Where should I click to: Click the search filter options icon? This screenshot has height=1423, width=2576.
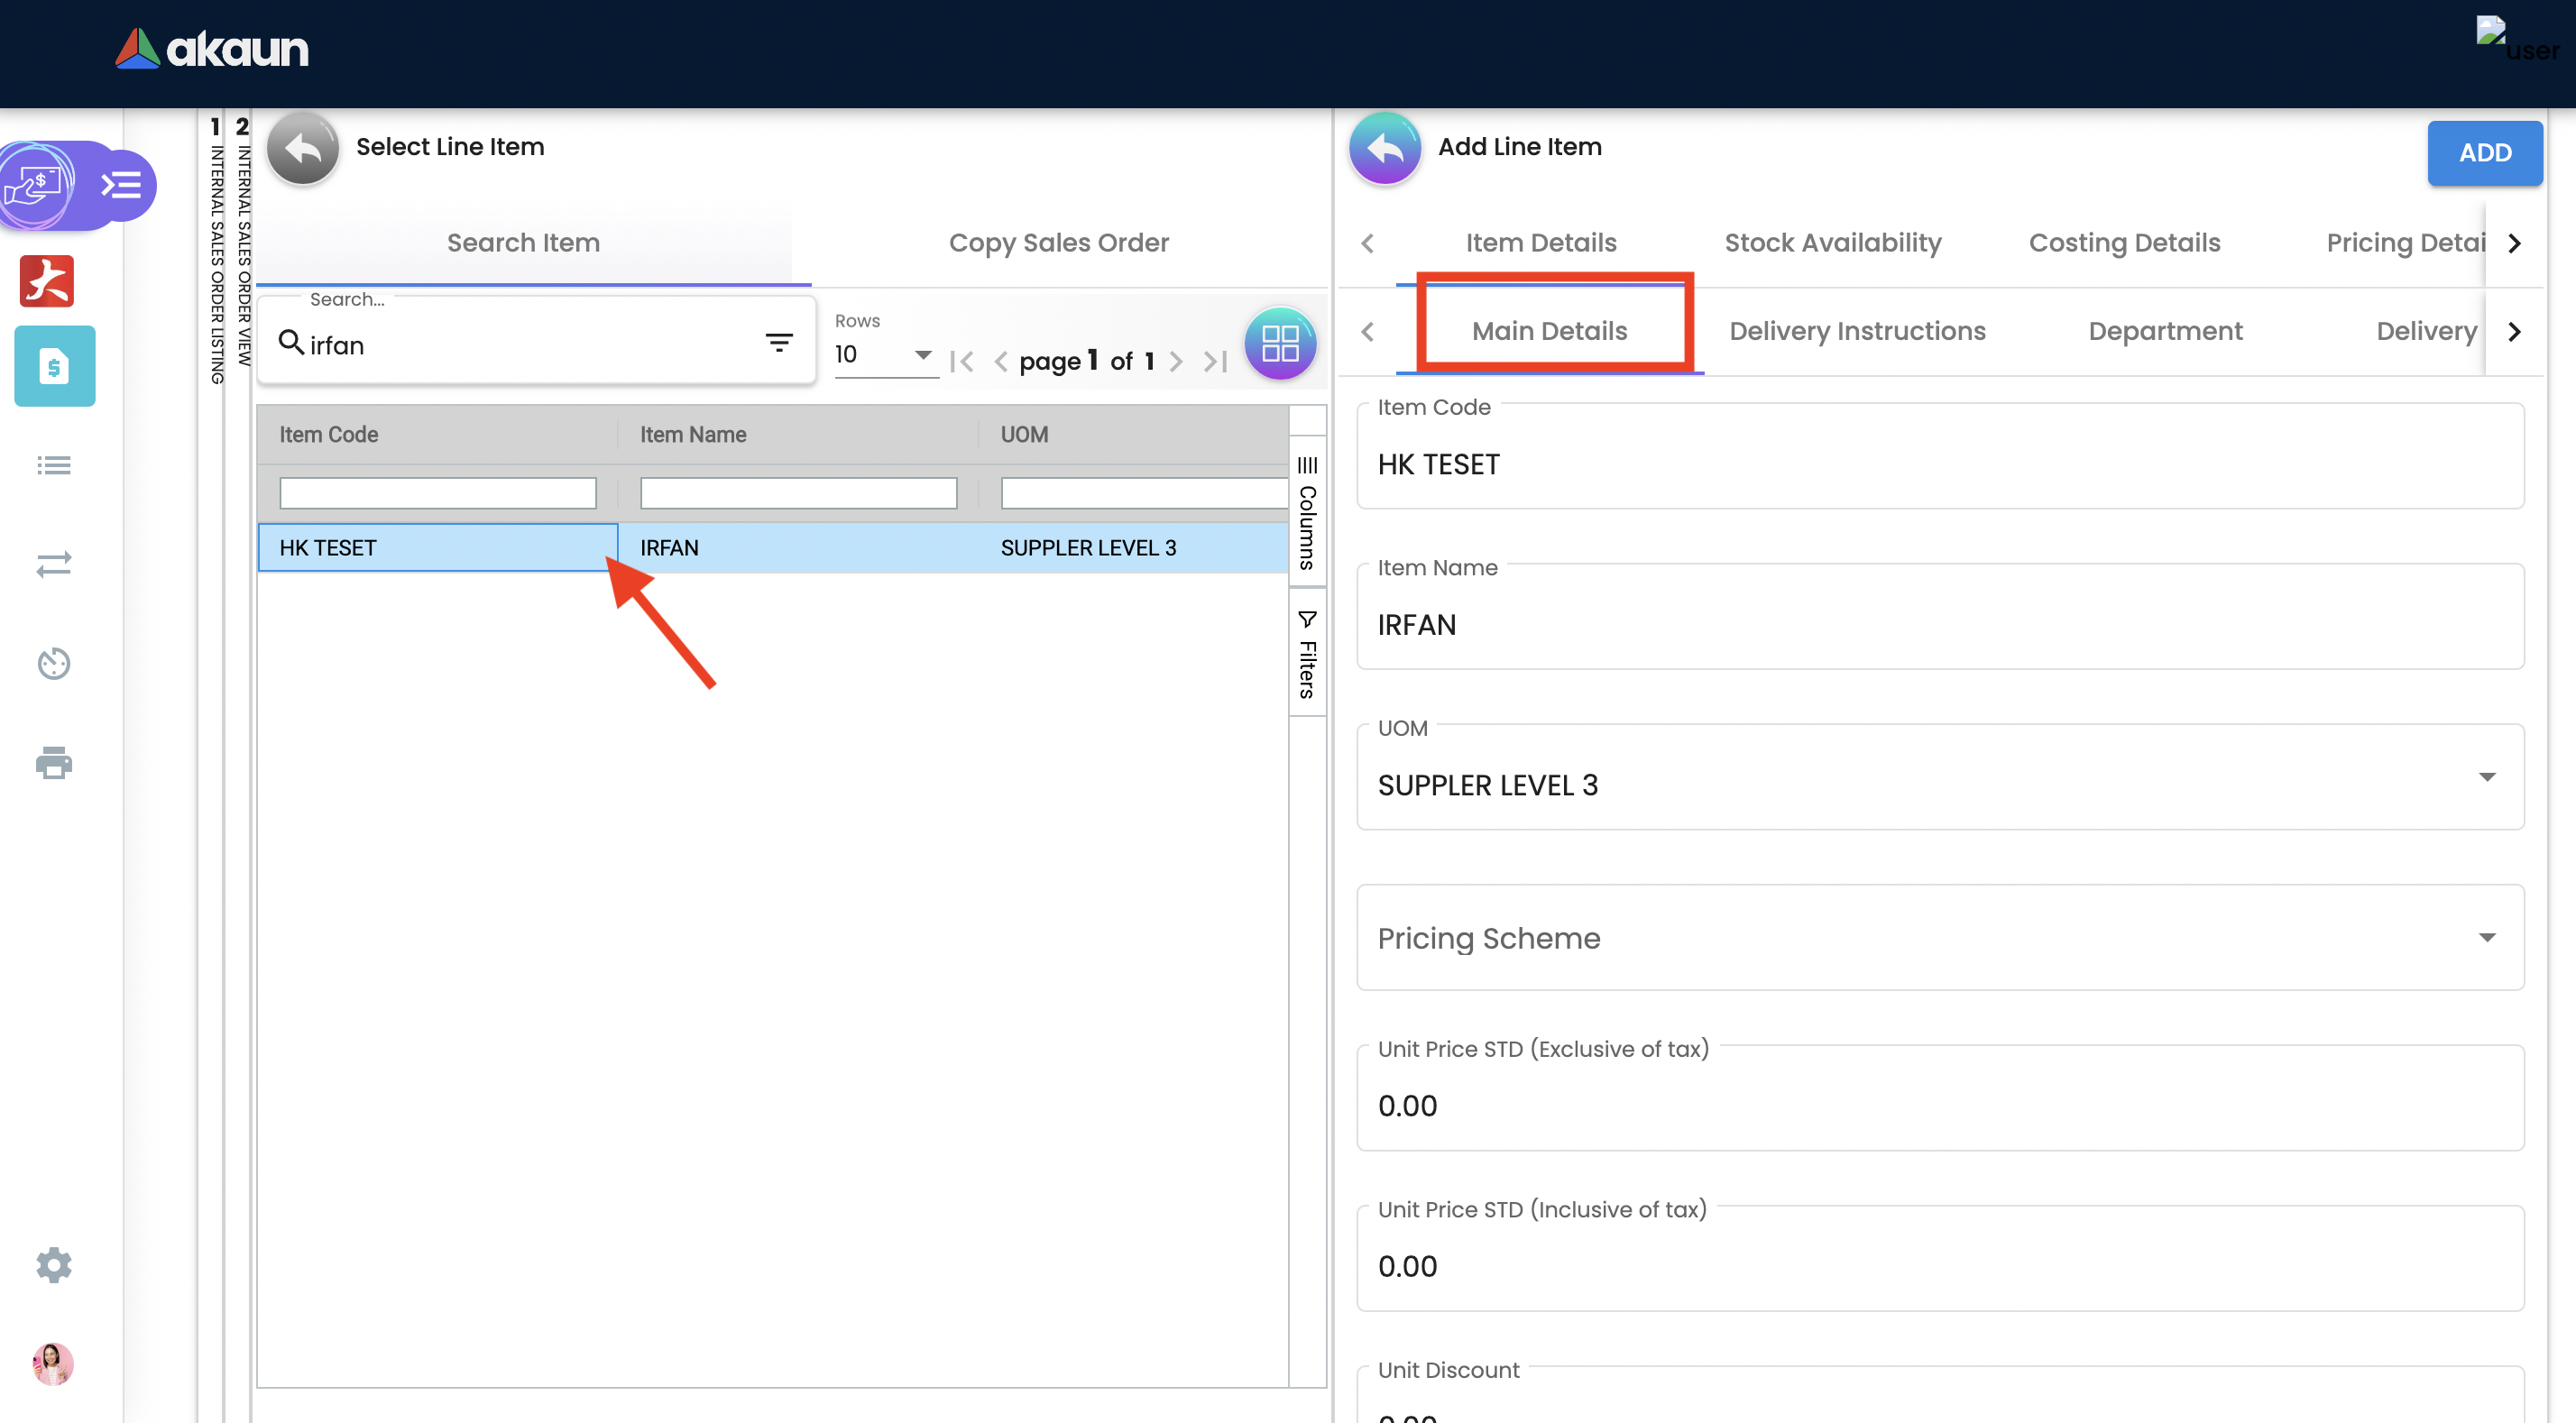tap(779, 343)
